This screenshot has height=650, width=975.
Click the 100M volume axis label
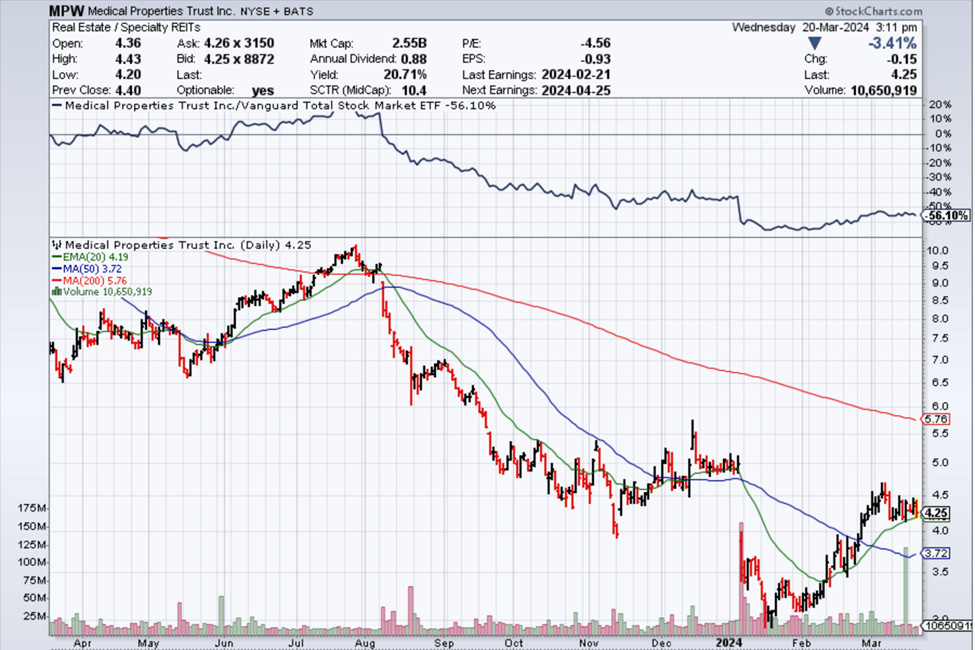(32, 562)
